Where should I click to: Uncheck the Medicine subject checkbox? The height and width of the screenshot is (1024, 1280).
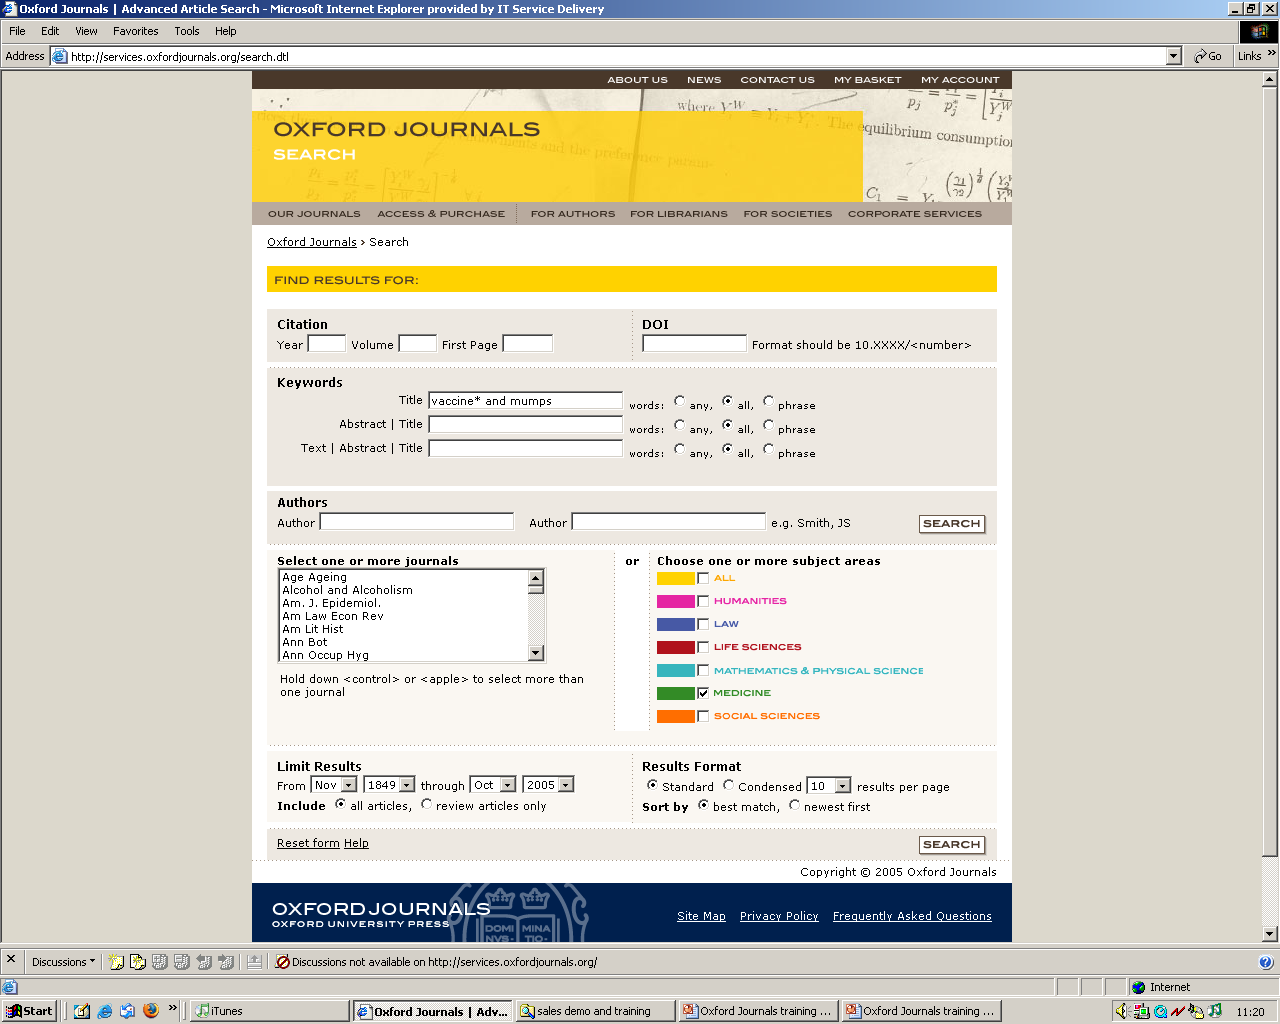[703, 693]
